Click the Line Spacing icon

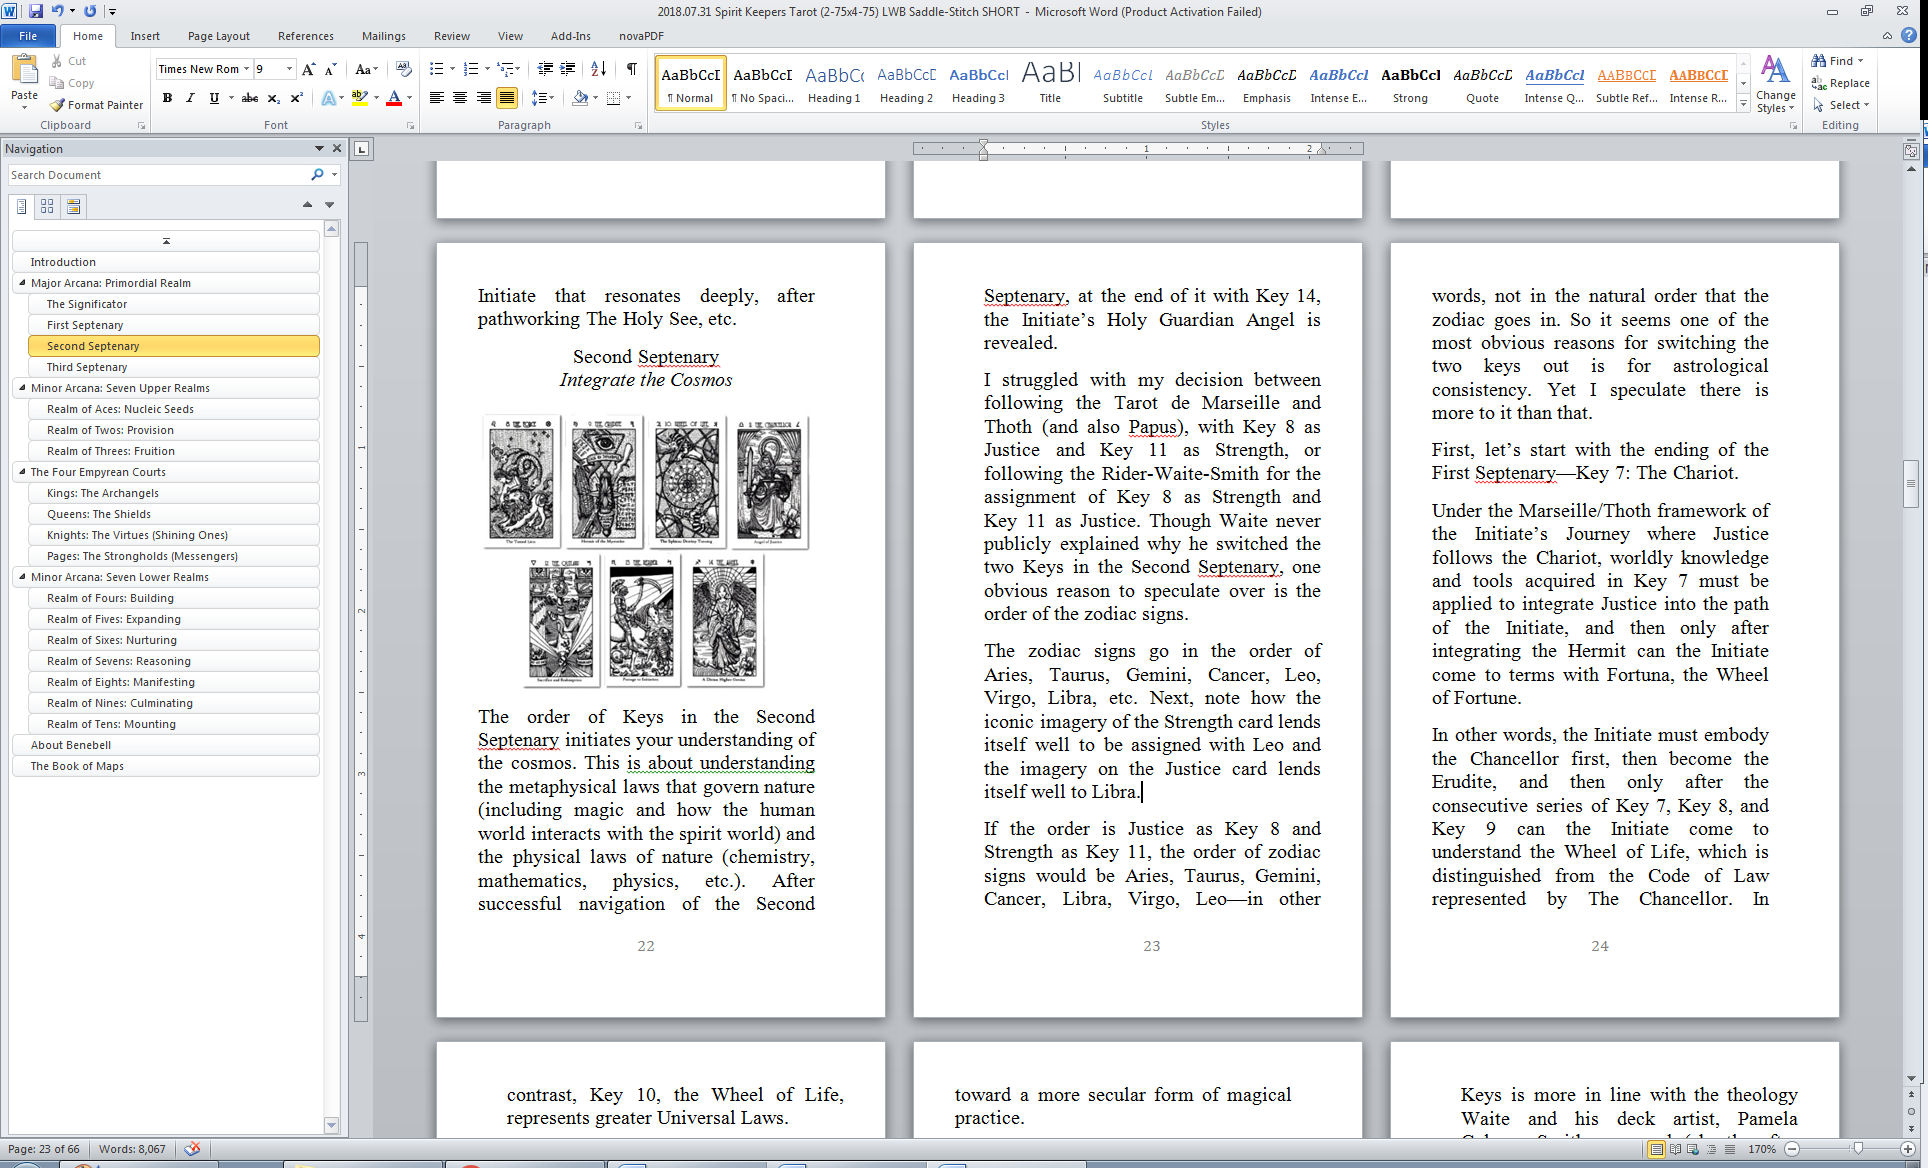(x=539, y=98)
